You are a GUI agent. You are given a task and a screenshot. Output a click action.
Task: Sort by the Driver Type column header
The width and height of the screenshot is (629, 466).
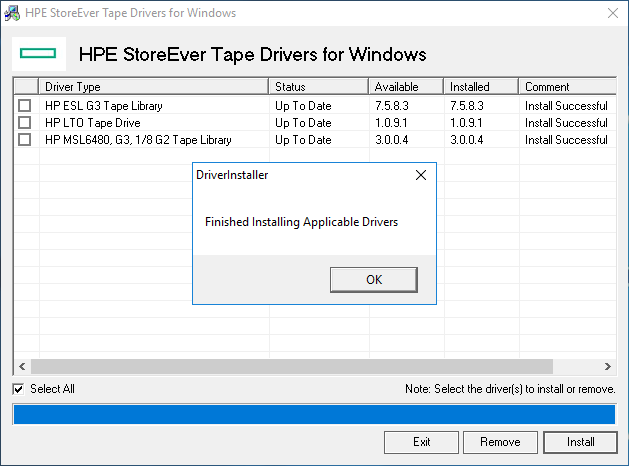[154, 87]
